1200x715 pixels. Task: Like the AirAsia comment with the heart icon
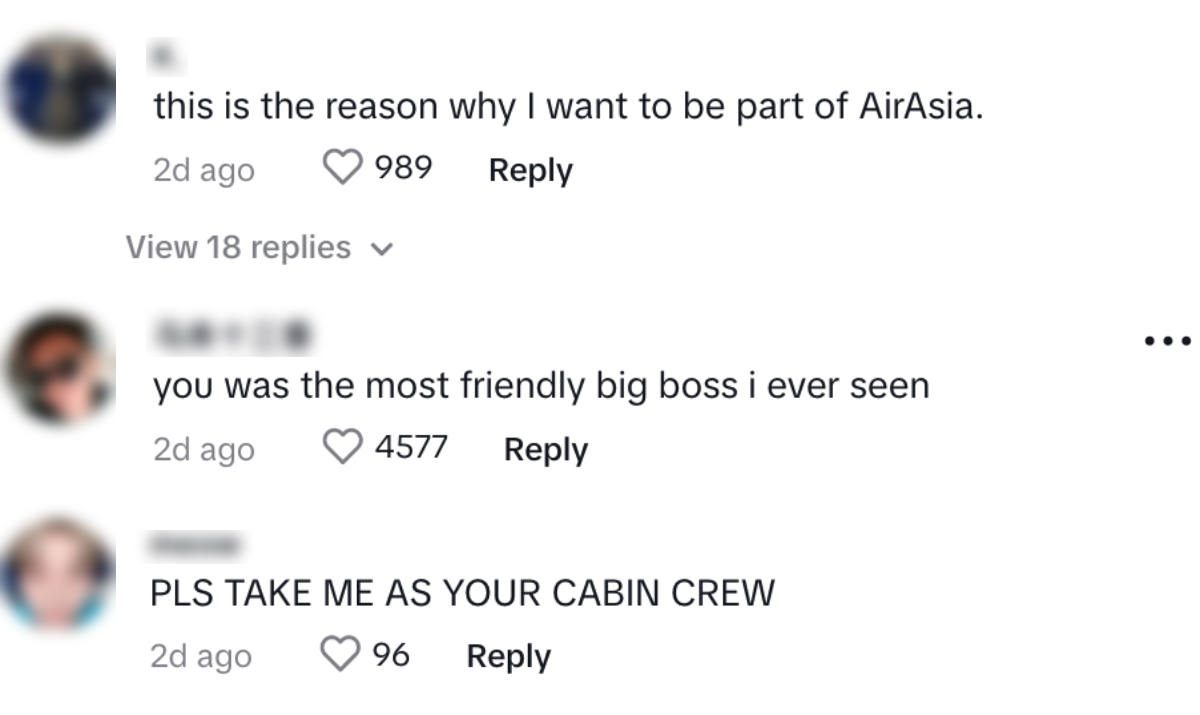(x=343, y=170)
